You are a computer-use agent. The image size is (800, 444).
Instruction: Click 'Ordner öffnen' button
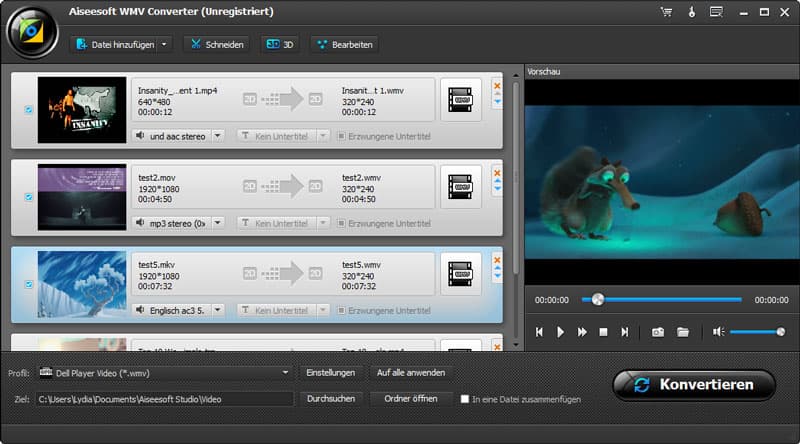point(411,399)
